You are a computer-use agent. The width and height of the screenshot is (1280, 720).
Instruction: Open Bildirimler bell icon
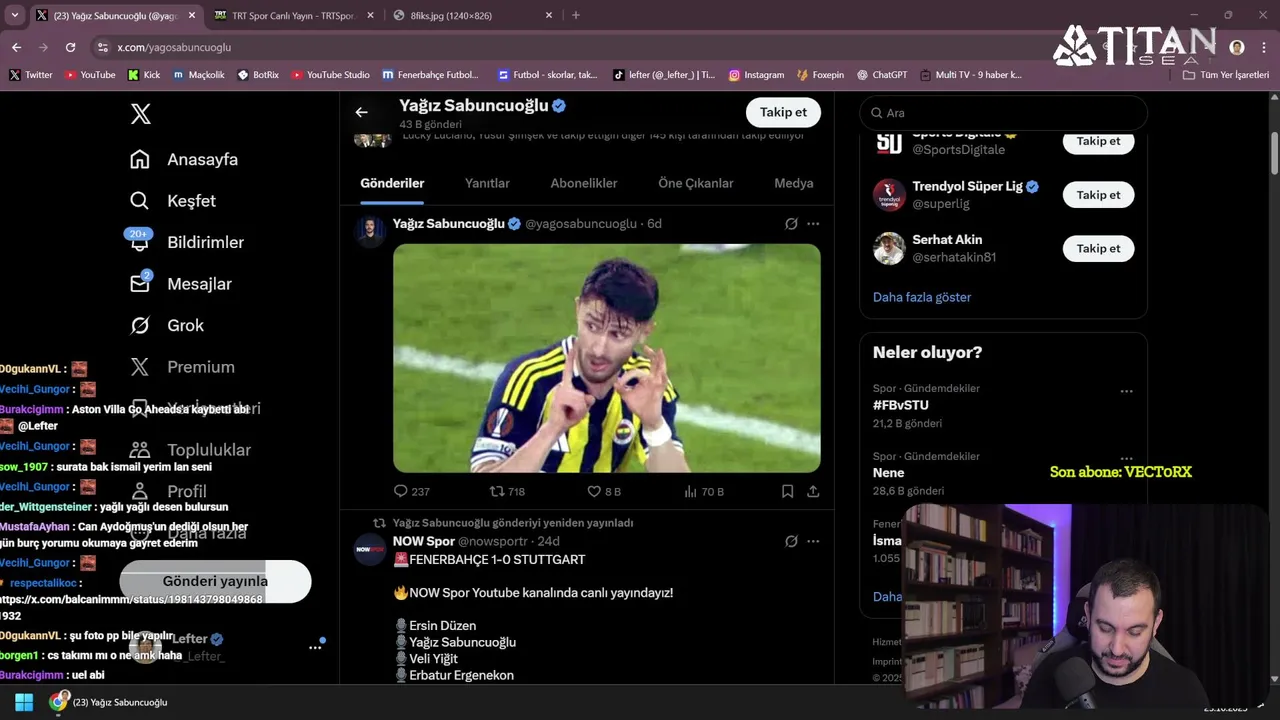(140, 241)
